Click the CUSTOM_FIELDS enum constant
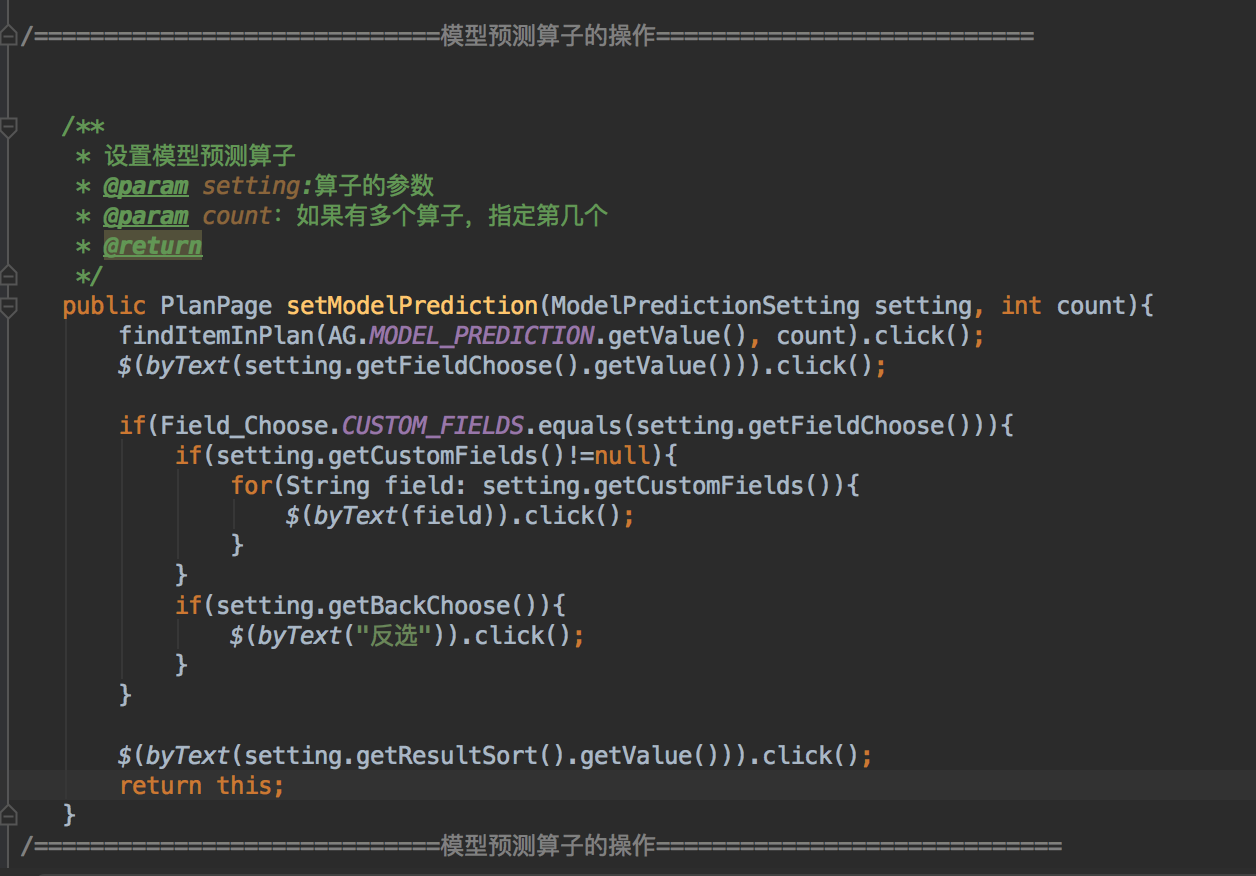Screen dimensions: 1256x876 click(x=432, y=426)
